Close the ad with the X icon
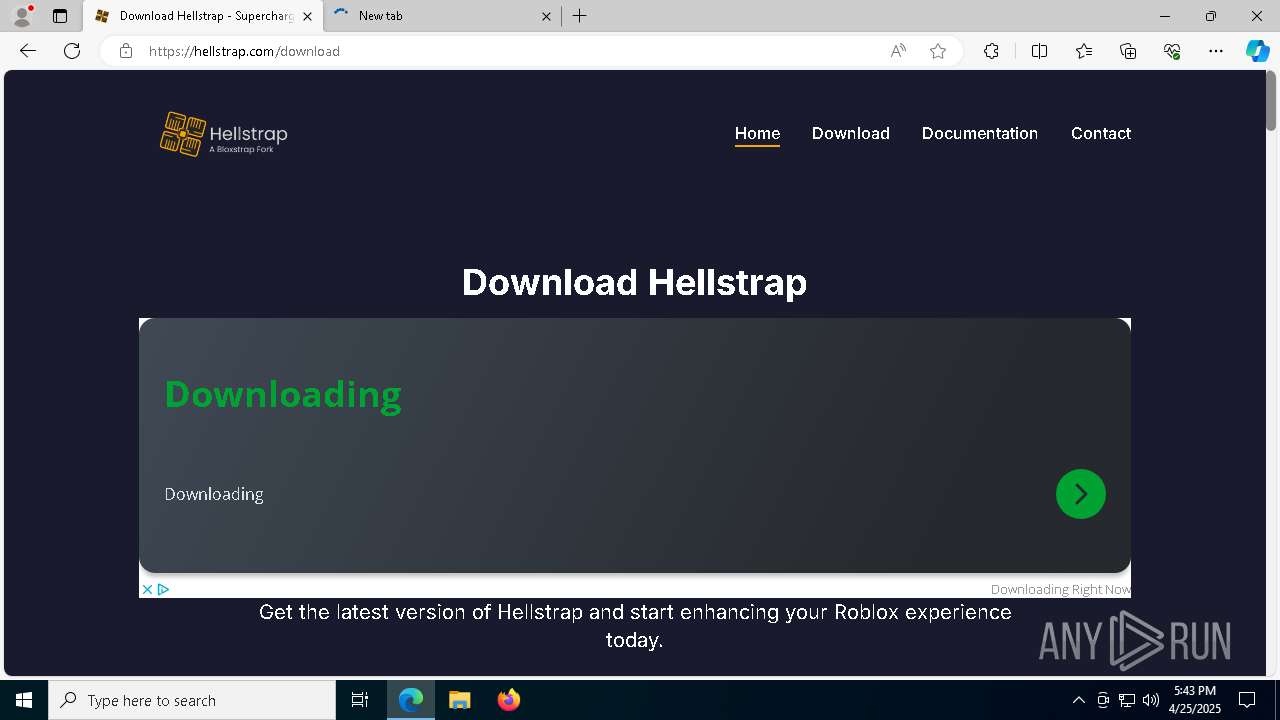The height and width of the screenshot is (720, 1280). pyautogui.click(x=147, y=589)
